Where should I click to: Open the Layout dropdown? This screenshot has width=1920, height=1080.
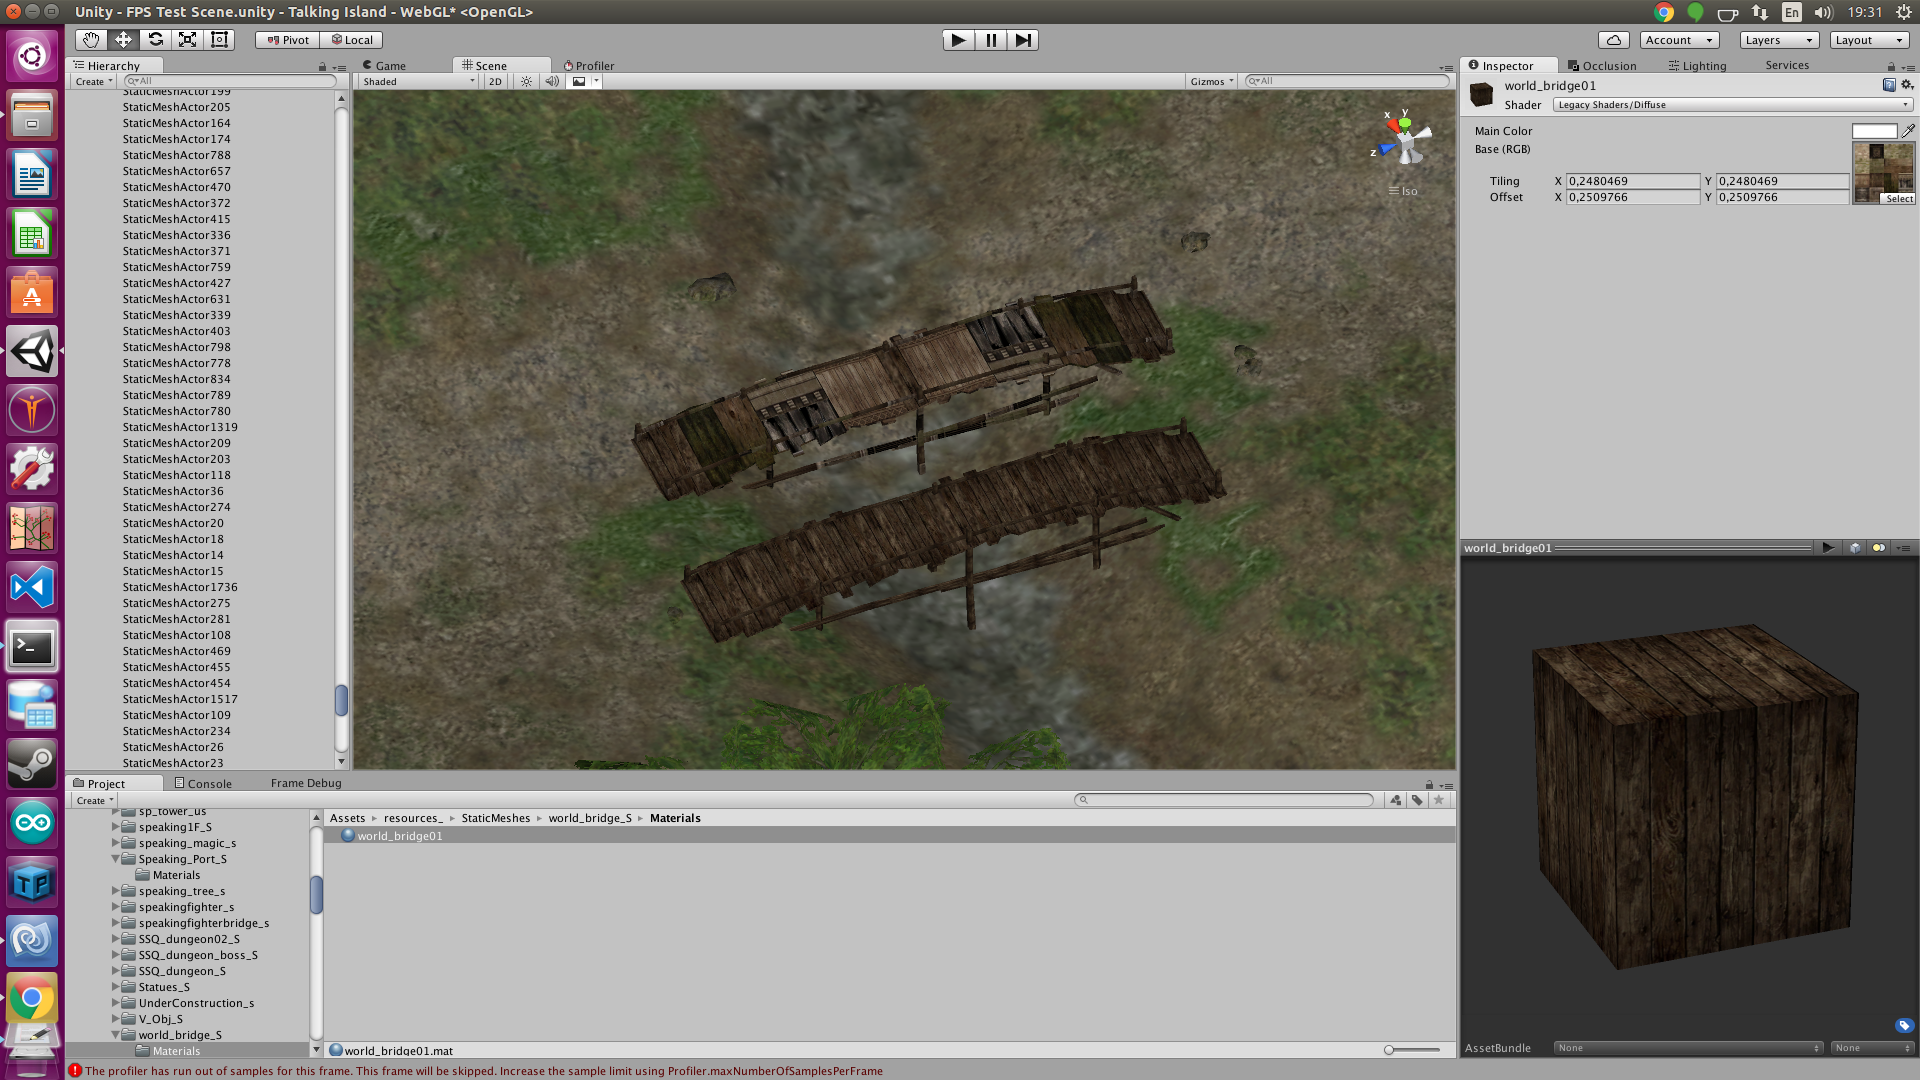[x=1869, y=40]
